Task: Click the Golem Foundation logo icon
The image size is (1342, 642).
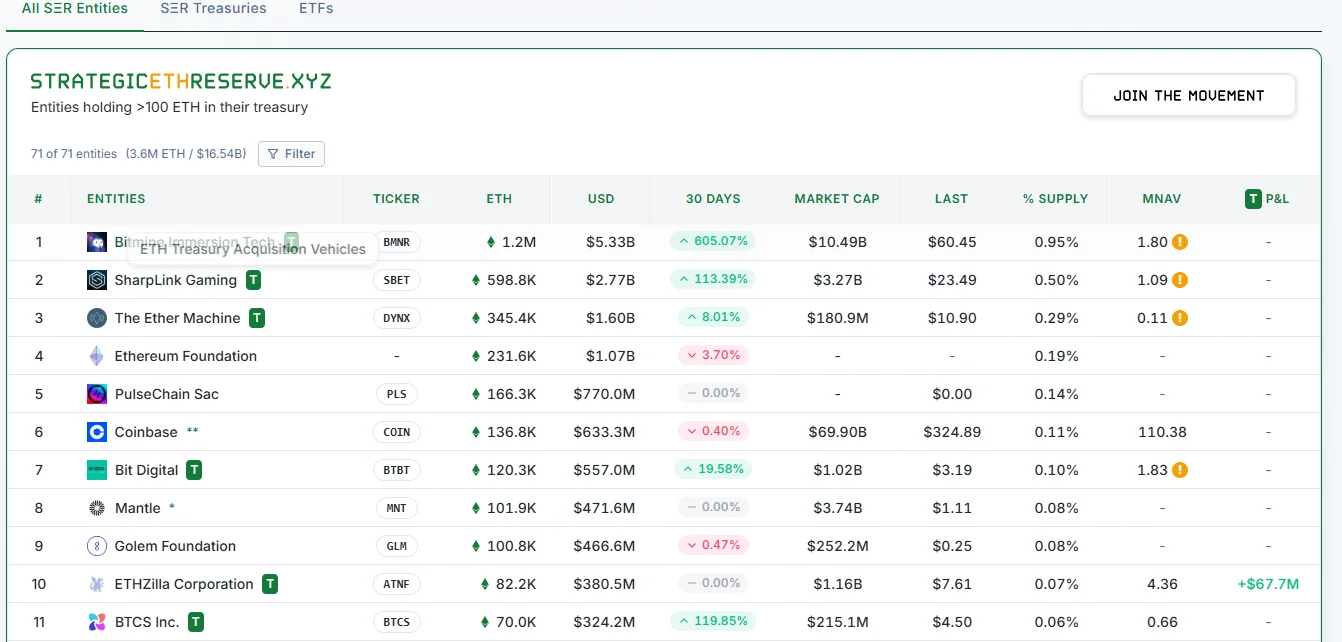Action: (97, 546)
